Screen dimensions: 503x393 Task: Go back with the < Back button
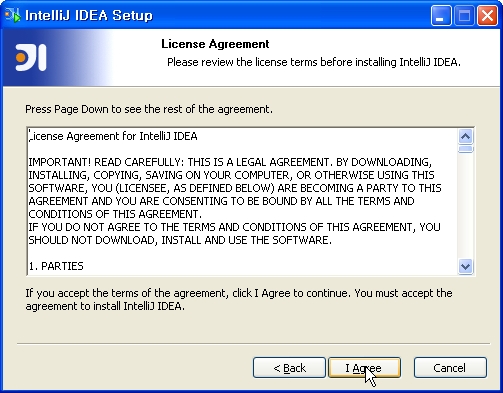point(289,368)
